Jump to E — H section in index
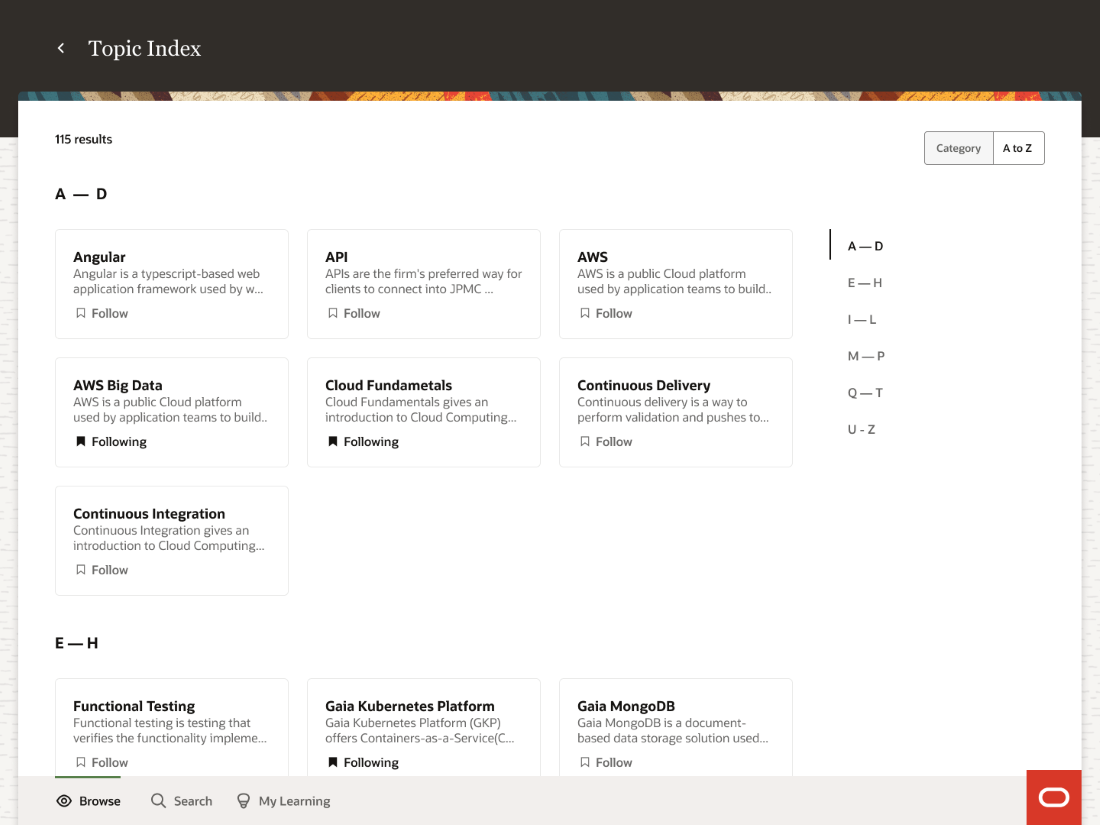The height and width of the screenshot is (825, 1100). pyautogui.click(x=864, y=283)
